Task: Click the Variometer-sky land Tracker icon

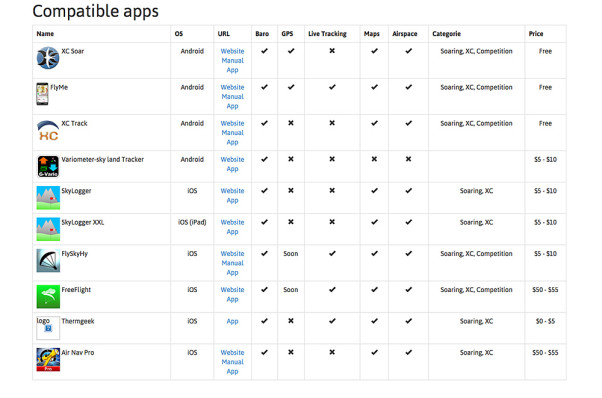Action: coord(48,166)
